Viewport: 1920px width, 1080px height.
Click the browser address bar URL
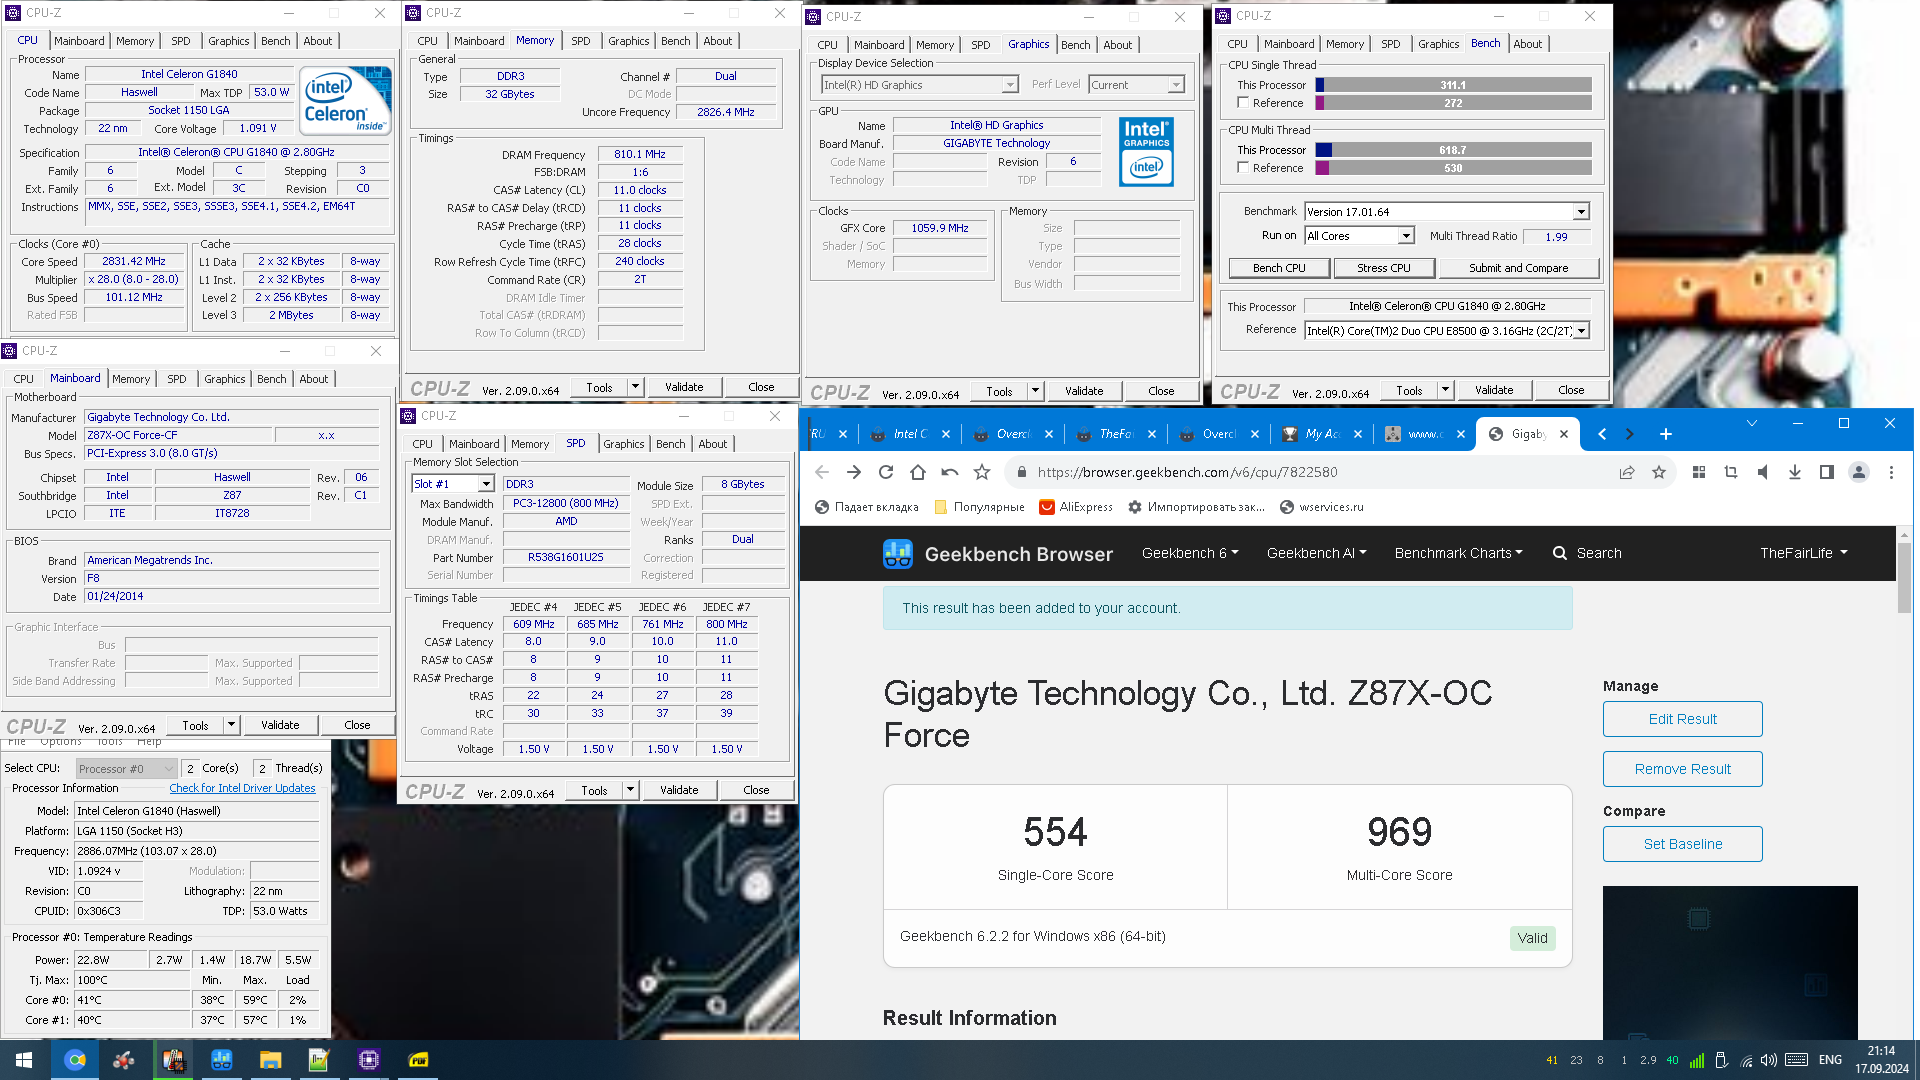1187,473
